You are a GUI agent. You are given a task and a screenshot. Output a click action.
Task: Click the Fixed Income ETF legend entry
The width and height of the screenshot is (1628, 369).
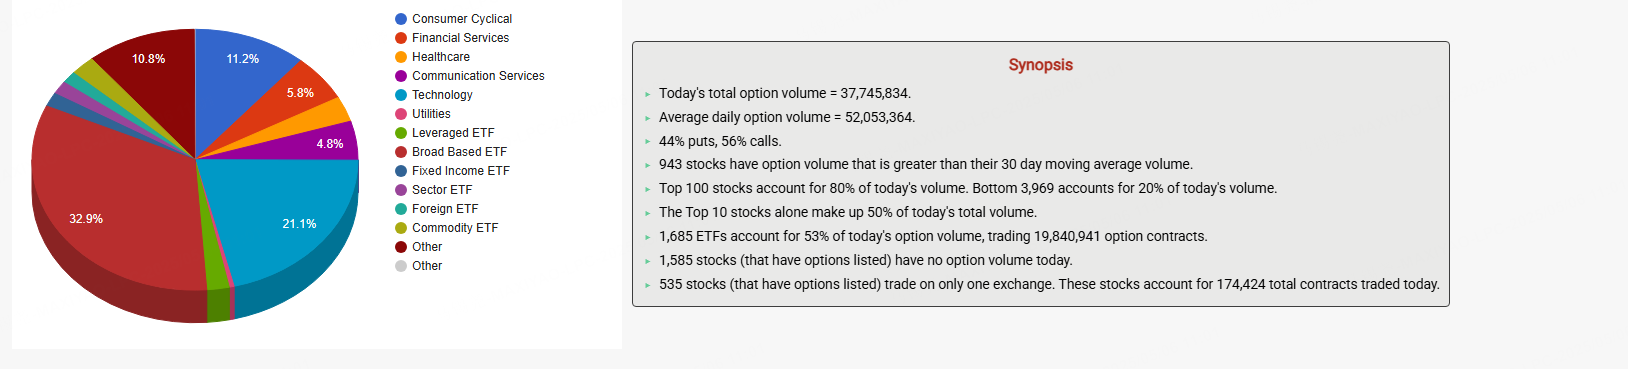tap(452, 171)
